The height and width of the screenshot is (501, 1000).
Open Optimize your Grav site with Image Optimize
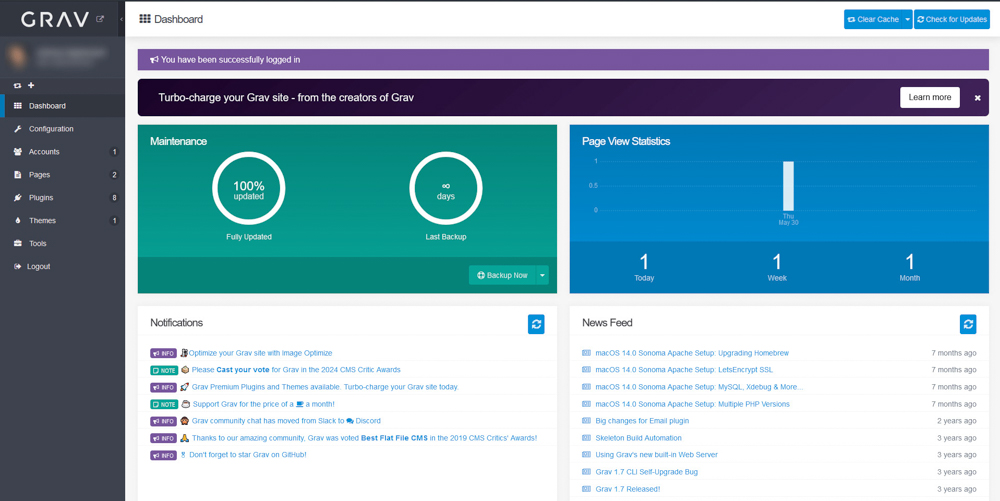[x=260, y=353]
